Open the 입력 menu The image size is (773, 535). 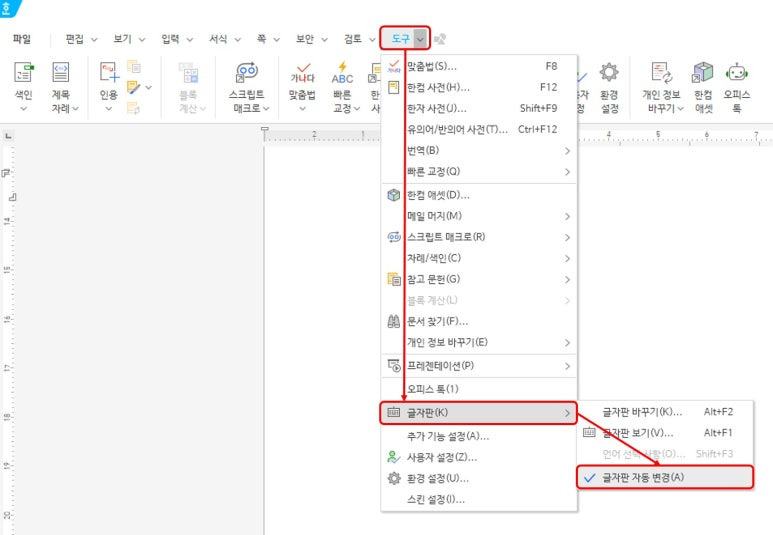click(170, 39)
